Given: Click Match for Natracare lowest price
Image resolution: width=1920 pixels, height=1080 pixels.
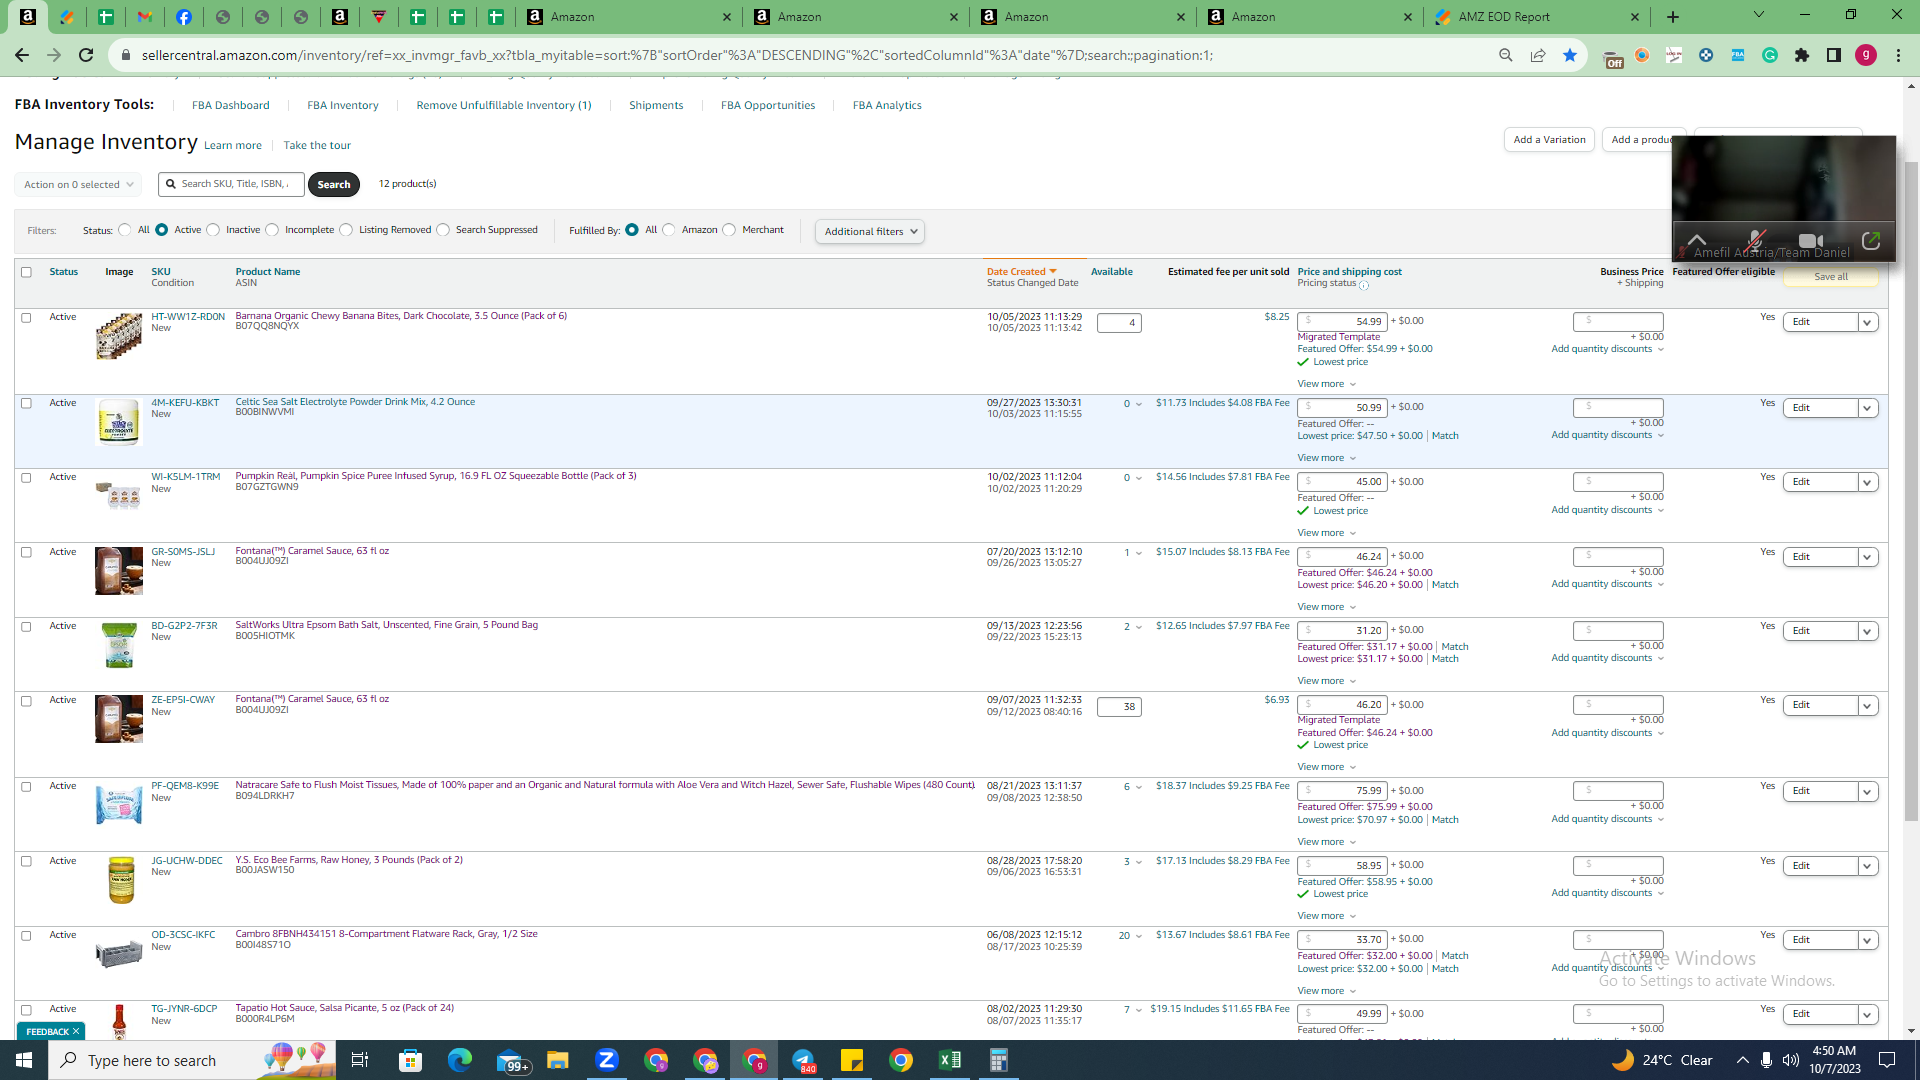Looking at the screenshot, I should click(1445, 820).
